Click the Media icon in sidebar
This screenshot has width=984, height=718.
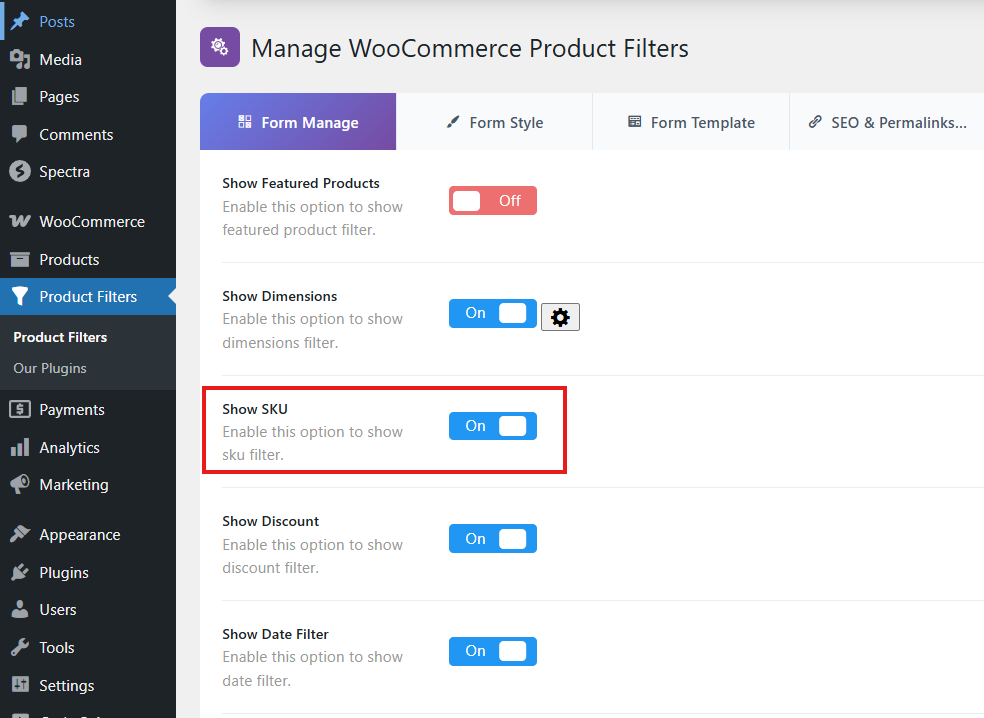click(20, 59)
